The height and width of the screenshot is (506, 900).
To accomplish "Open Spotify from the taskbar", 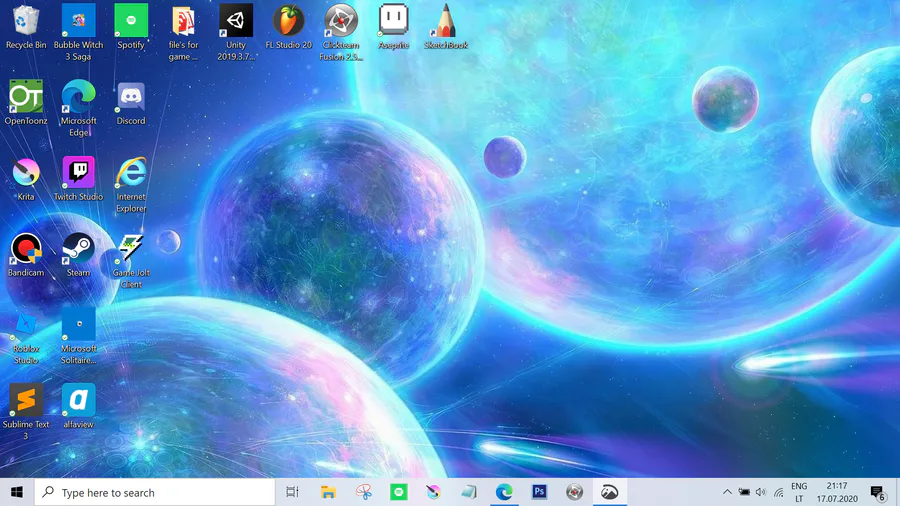I will pyautogui.click(x=398, y=492).
